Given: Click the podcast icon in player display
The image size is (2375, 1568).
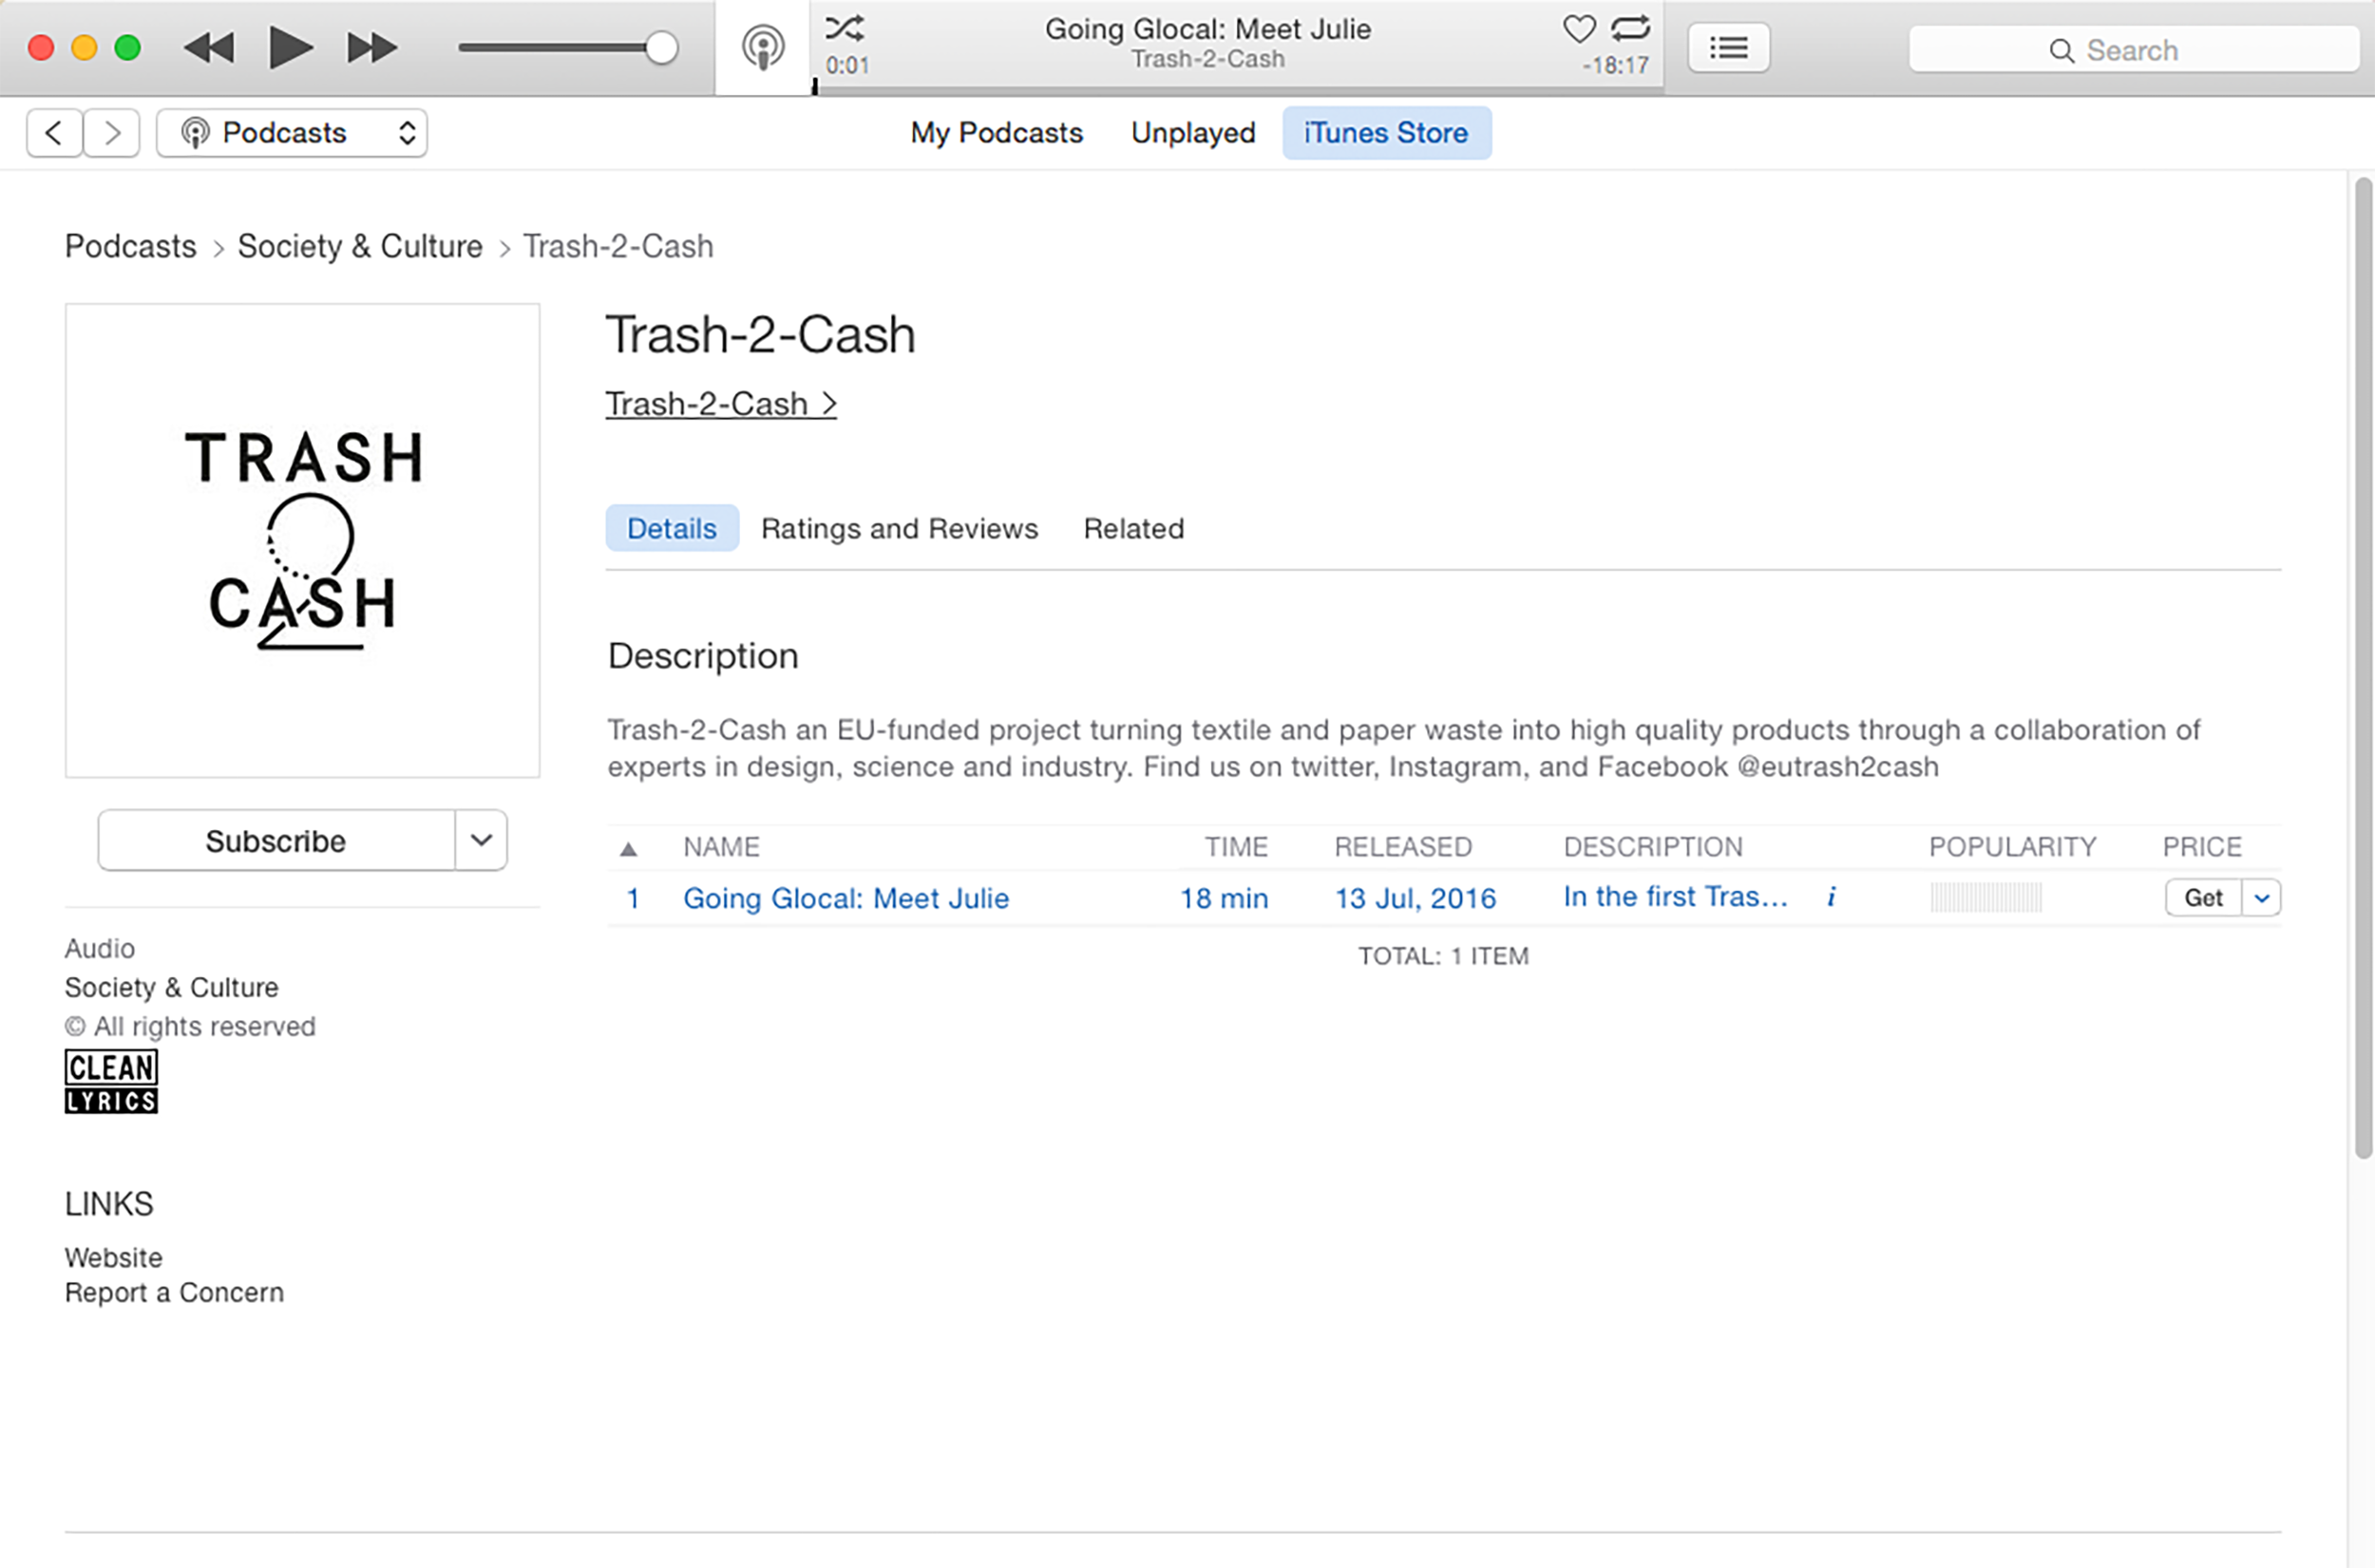Looking at the screenshot, I should tap(762, 47).
